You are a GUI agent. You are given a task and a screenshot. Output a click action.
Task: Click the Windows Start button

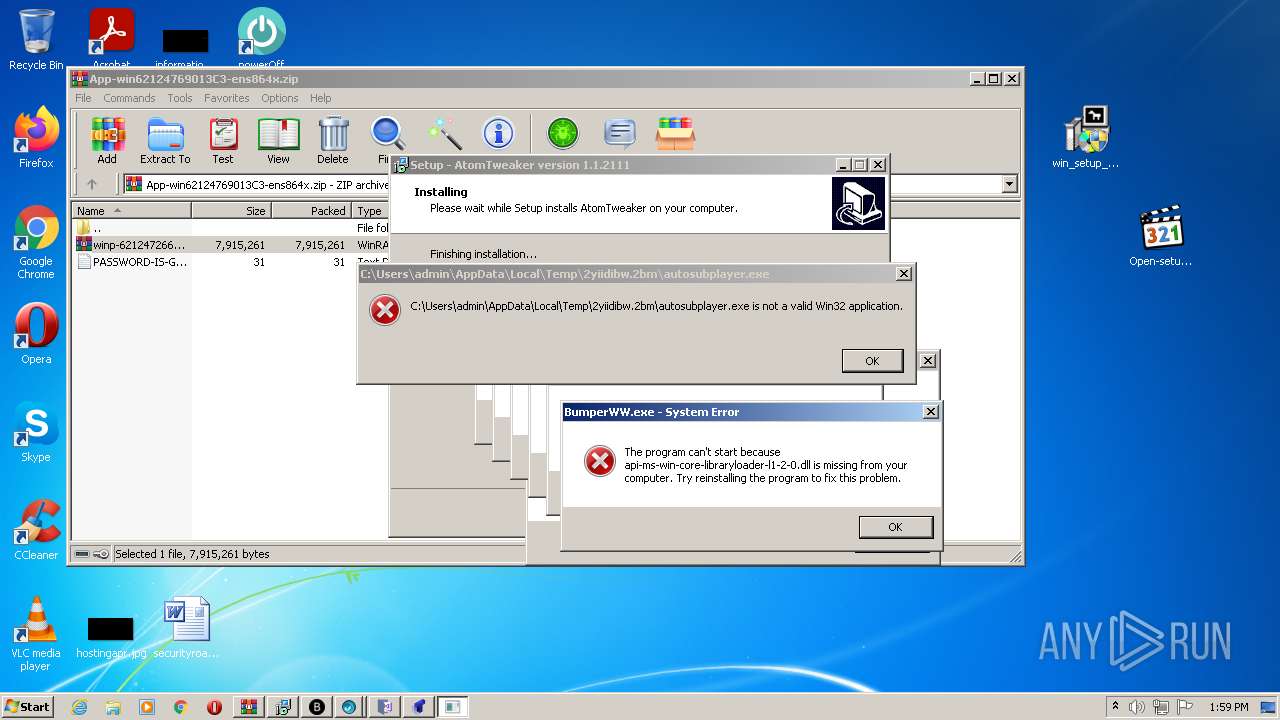pos(27,706)
